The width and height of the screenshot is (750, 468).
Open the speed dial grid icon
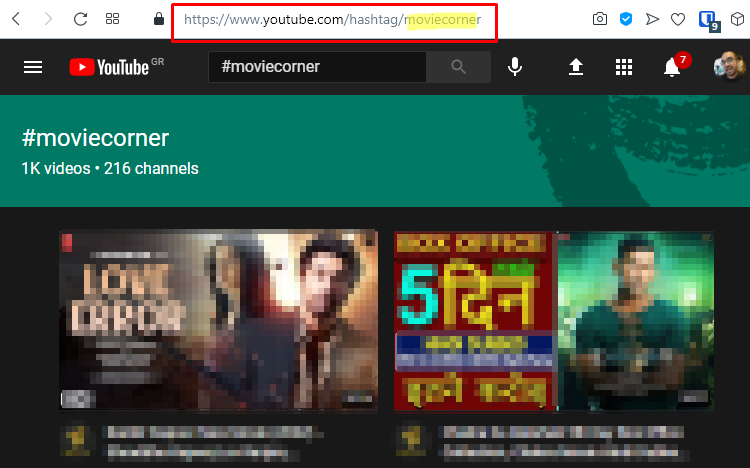112,19
